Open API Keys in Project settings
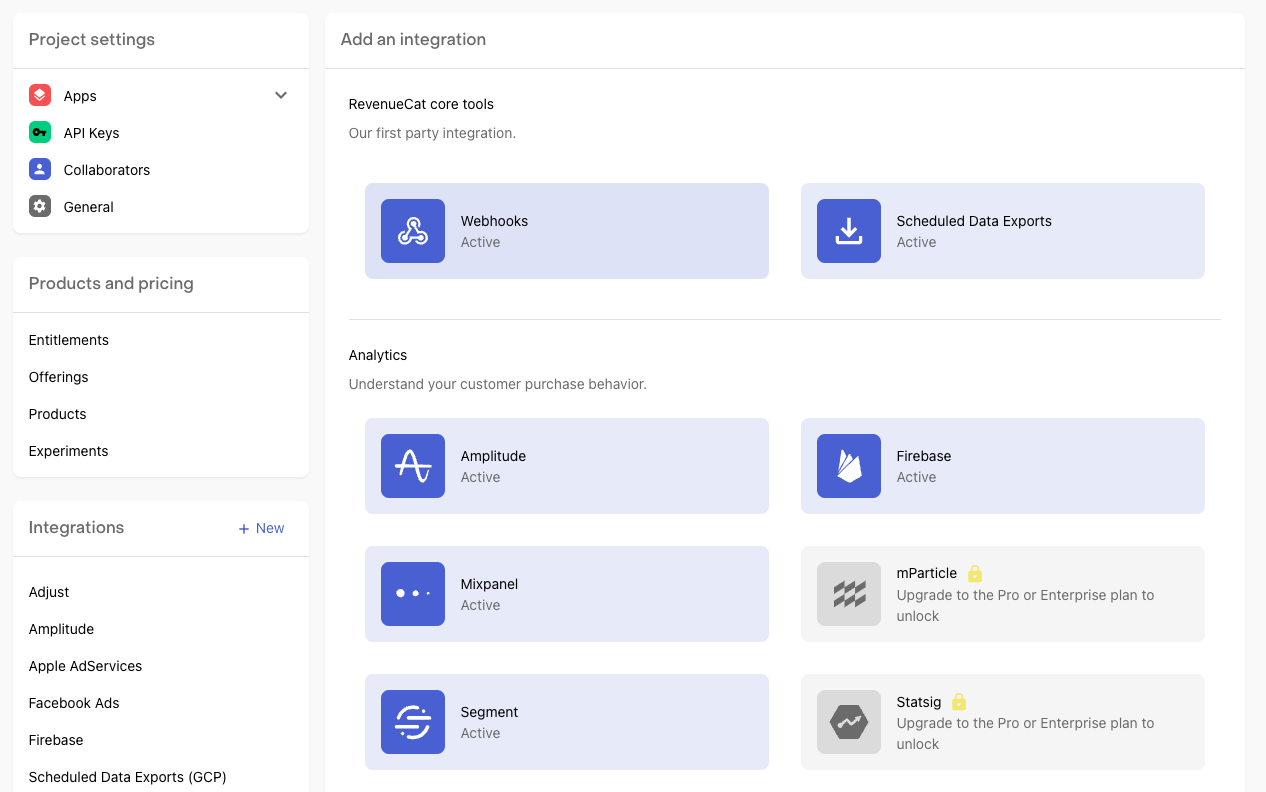 pos(91,133)
